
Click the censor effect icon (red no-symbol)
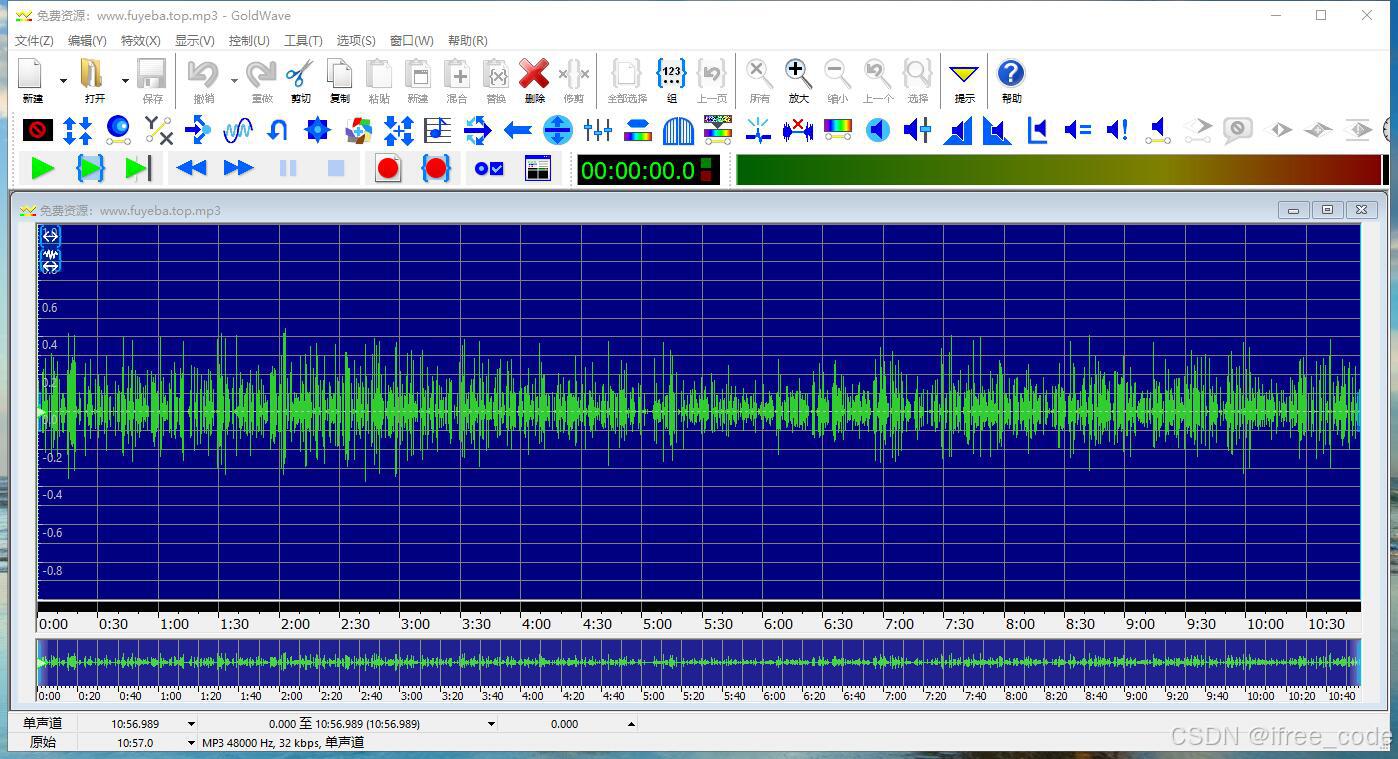pyautogui.click(x=38, y=130)
